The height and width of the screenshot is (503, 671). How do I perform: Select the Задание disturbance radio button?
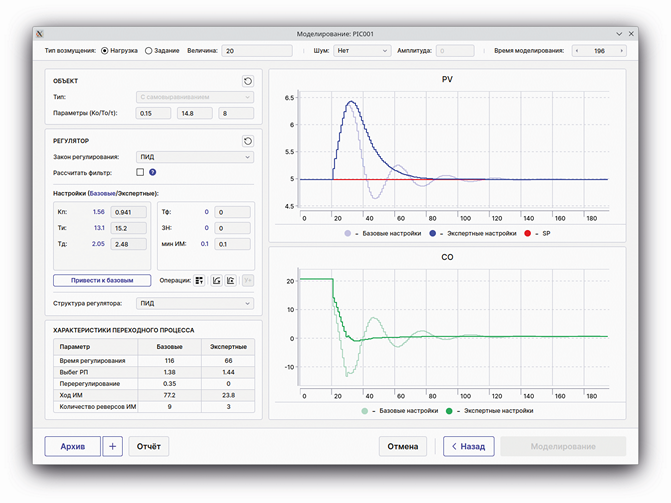(x=149, y=50)
